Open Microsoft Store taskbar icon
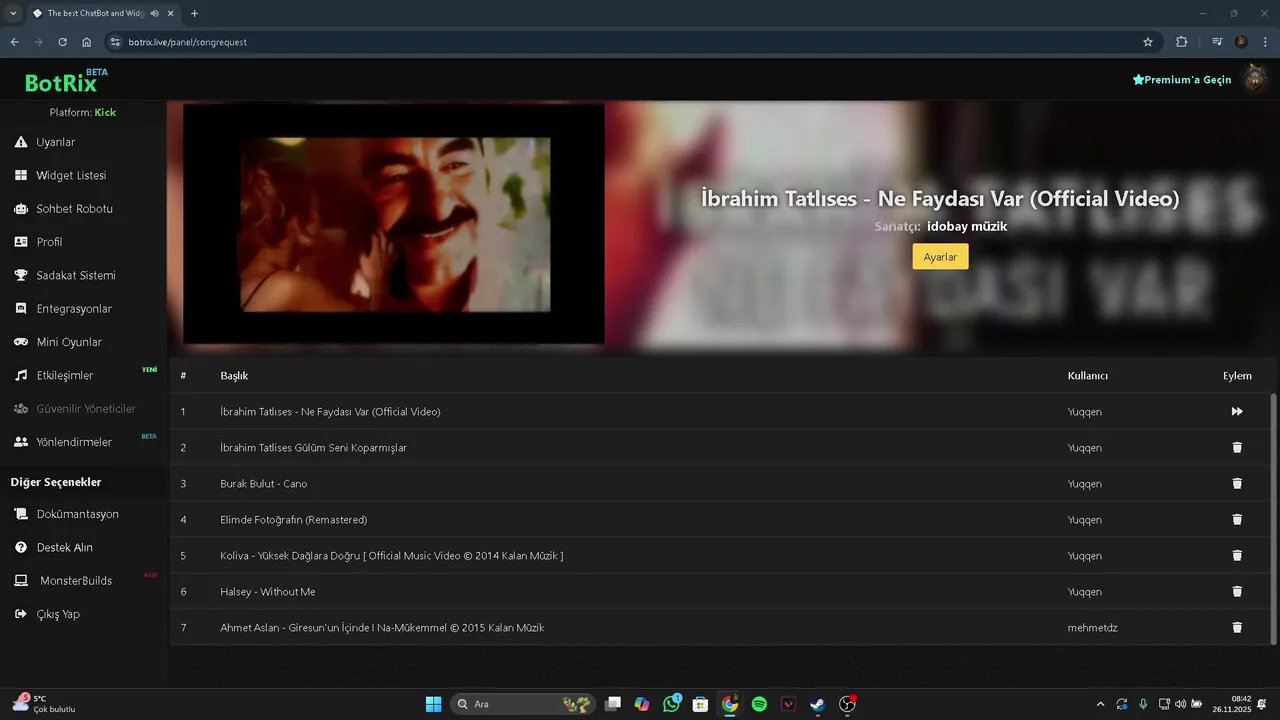Image resolution: width=1280 pixels, height=720 pixels. pyautogui.click(x=701, y=704)
